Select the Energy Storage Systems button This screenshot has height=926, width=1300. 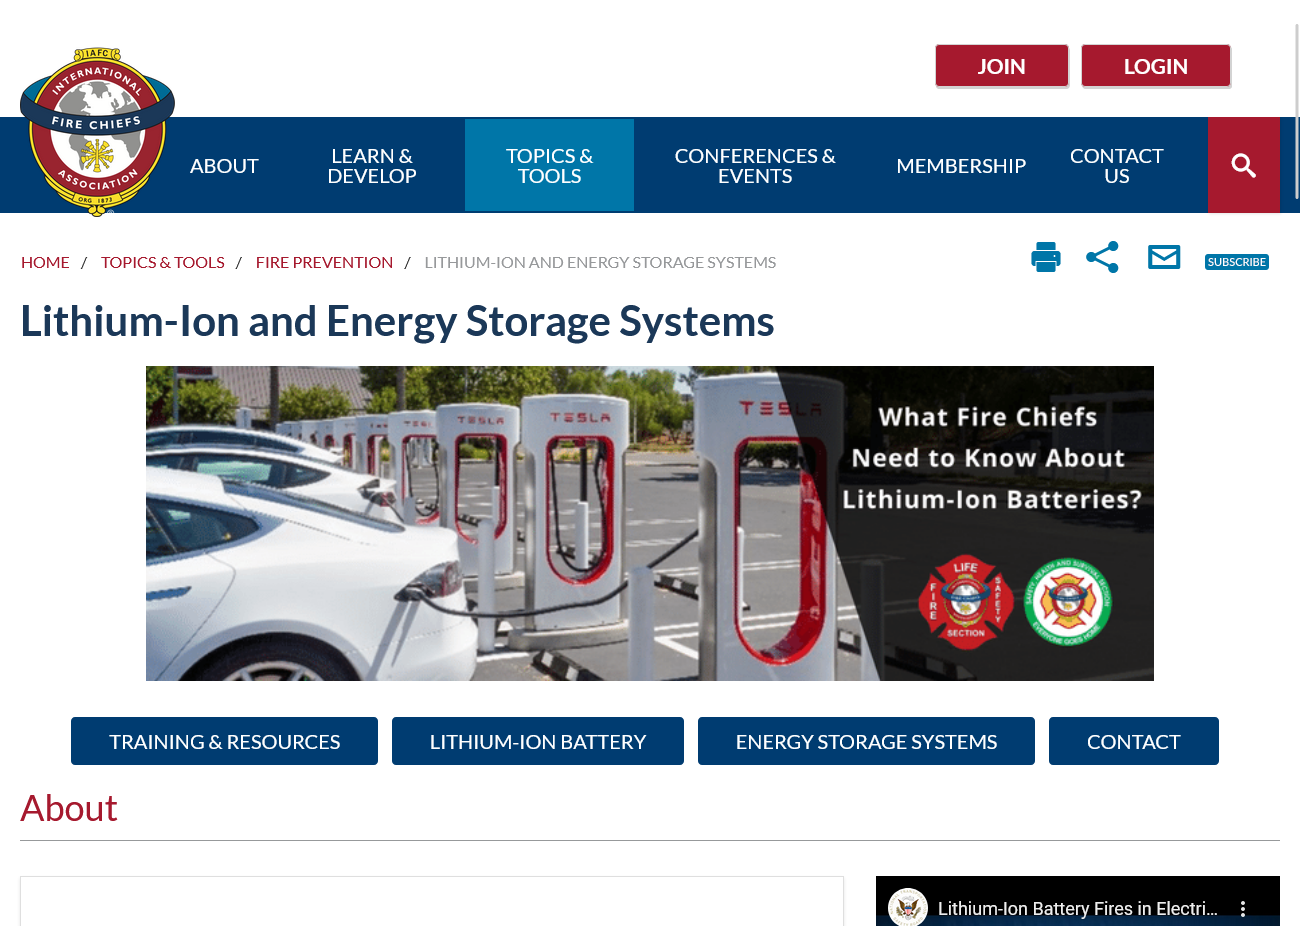pos(866,741)
